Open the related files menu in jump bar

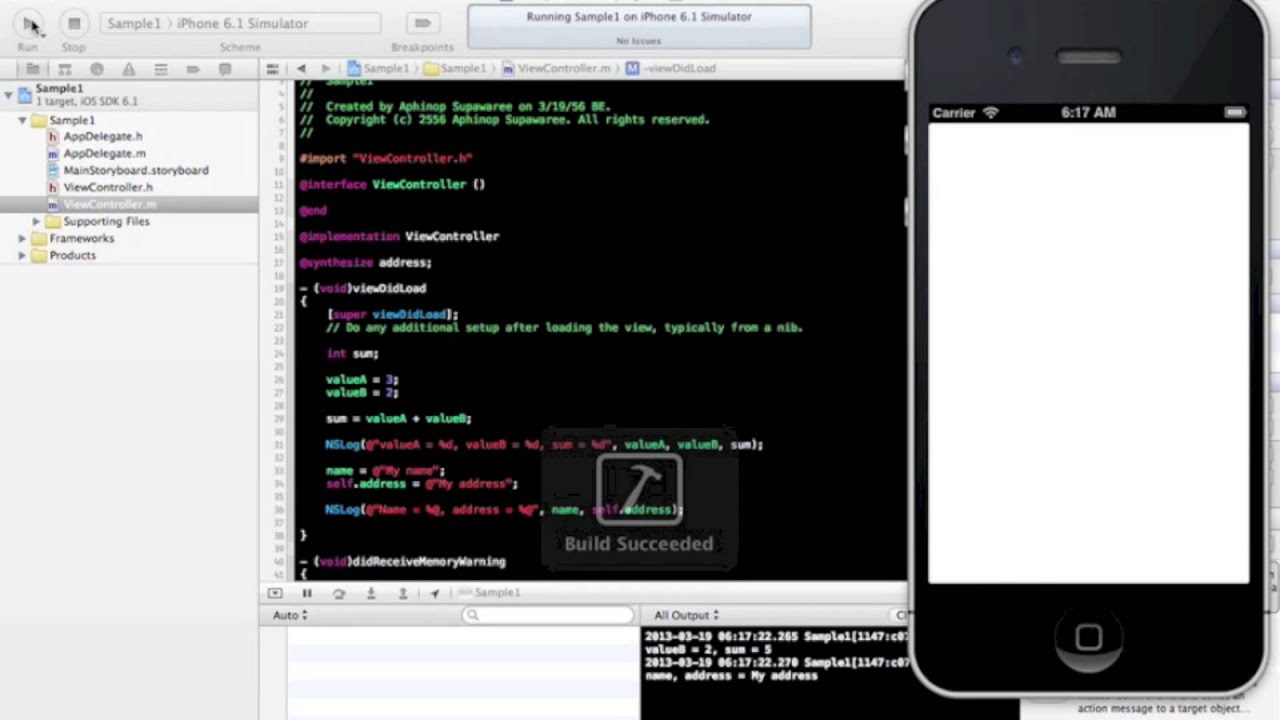click(272, 68)
